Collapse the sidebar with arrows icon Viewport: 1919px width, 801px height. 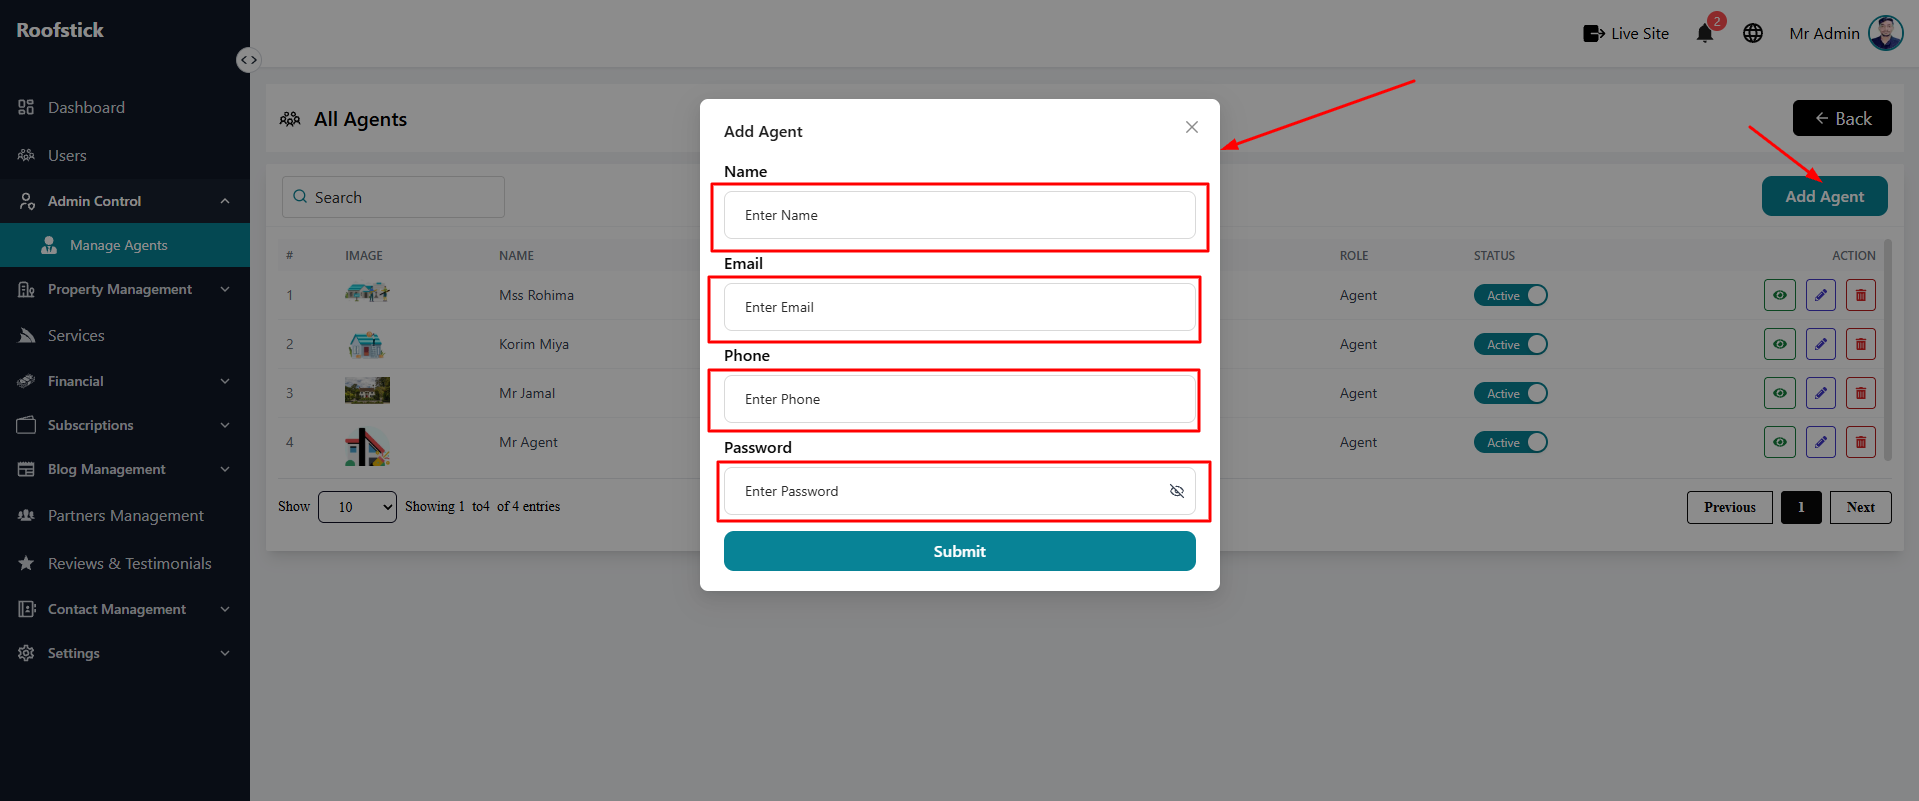tap(248, 60)
